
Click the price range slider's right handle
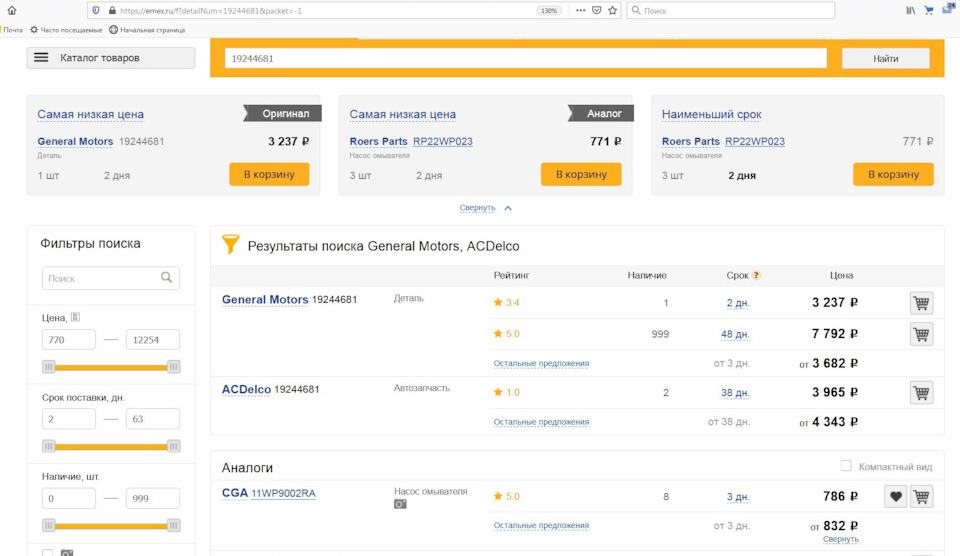173,367
